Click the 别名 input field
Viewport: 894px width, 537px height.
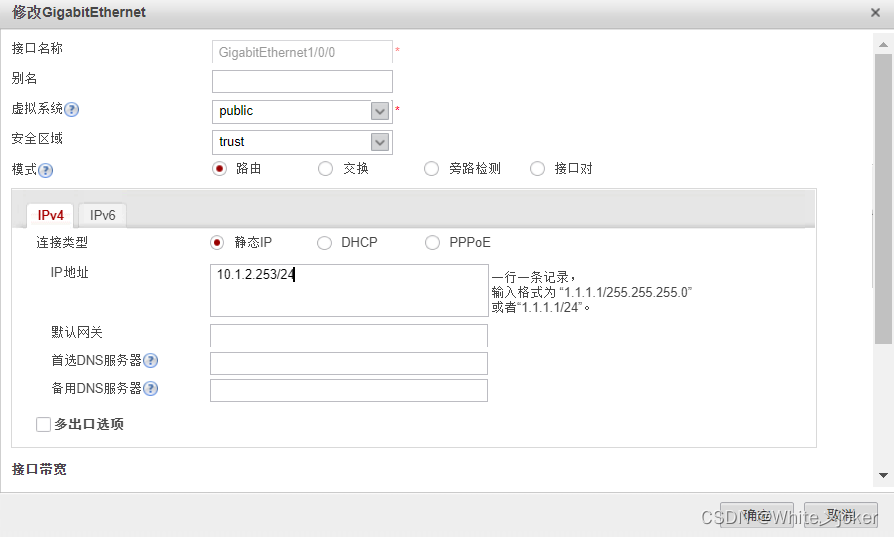pyautogui.click(x=302, y=82)
